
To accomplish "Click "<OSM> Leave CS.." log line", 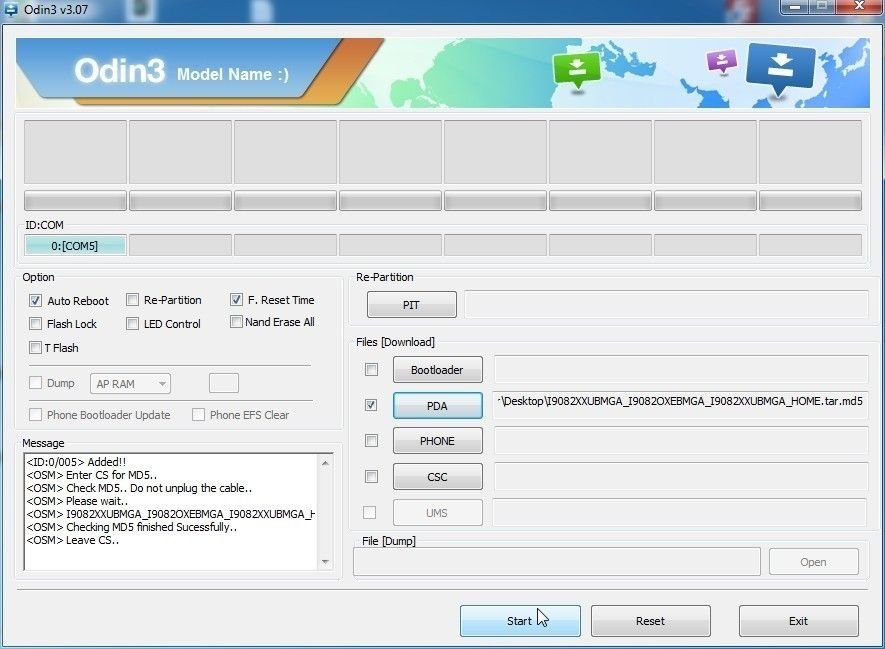I will click(72, 540).
